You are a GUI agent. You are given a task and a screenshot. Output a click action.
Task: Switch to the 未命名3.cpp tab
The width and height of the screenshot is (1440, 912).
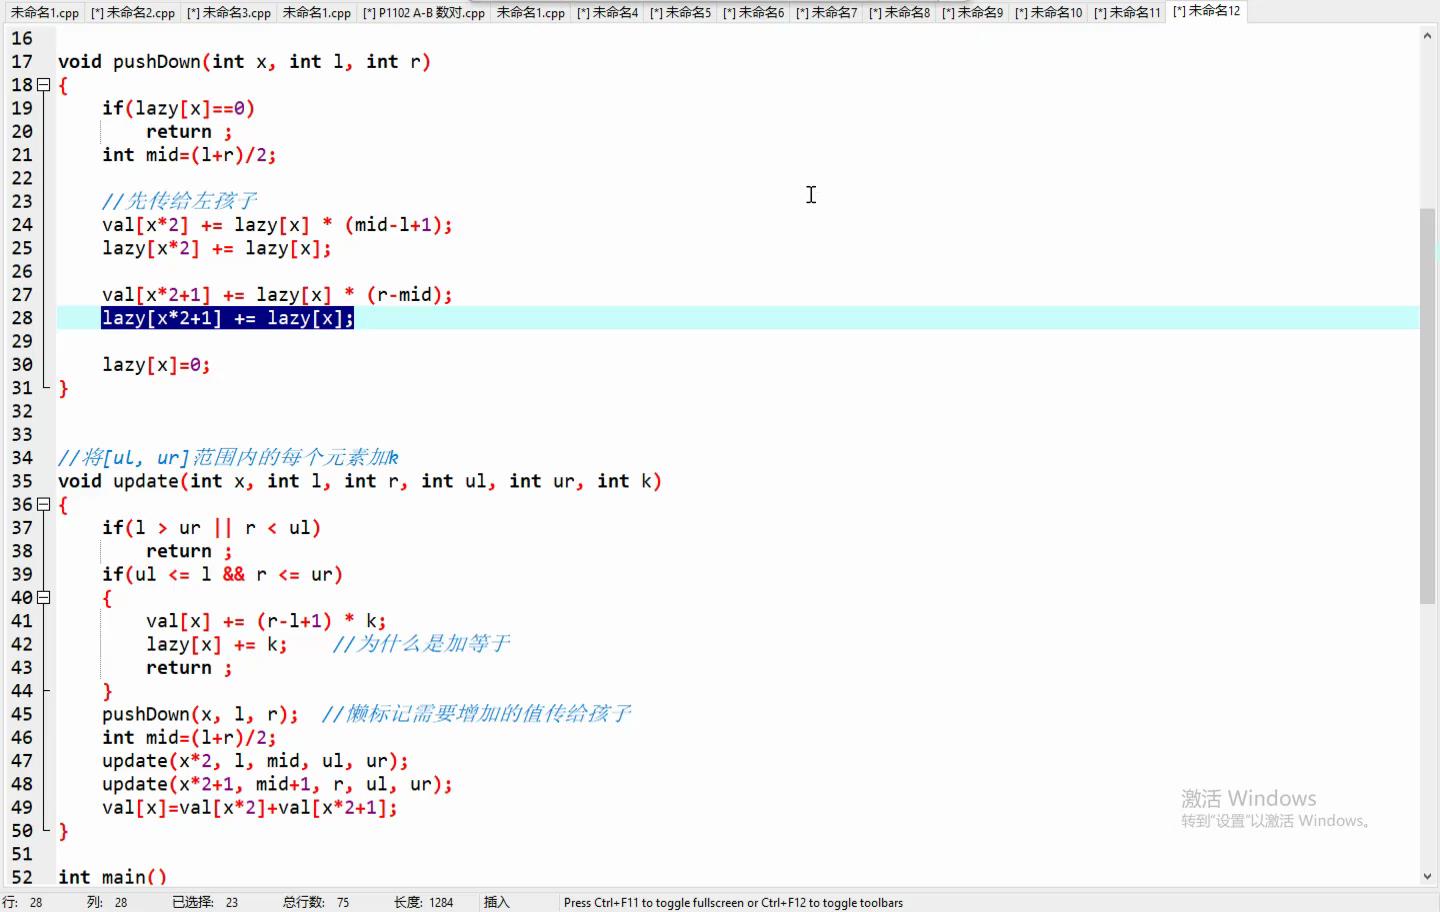pos(228,13)
